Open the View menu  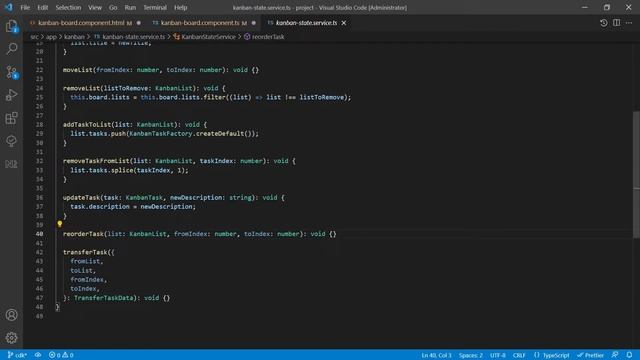[x=95, y=7]
